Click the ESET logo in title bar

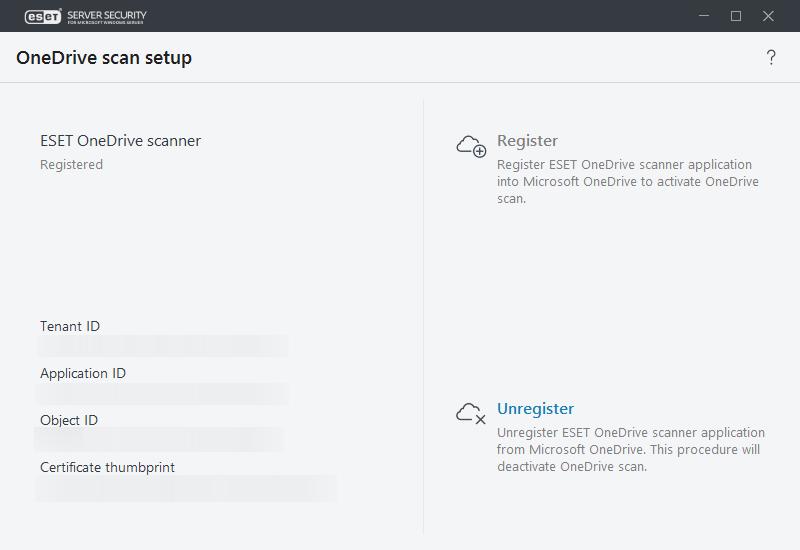tap(38, 16)
